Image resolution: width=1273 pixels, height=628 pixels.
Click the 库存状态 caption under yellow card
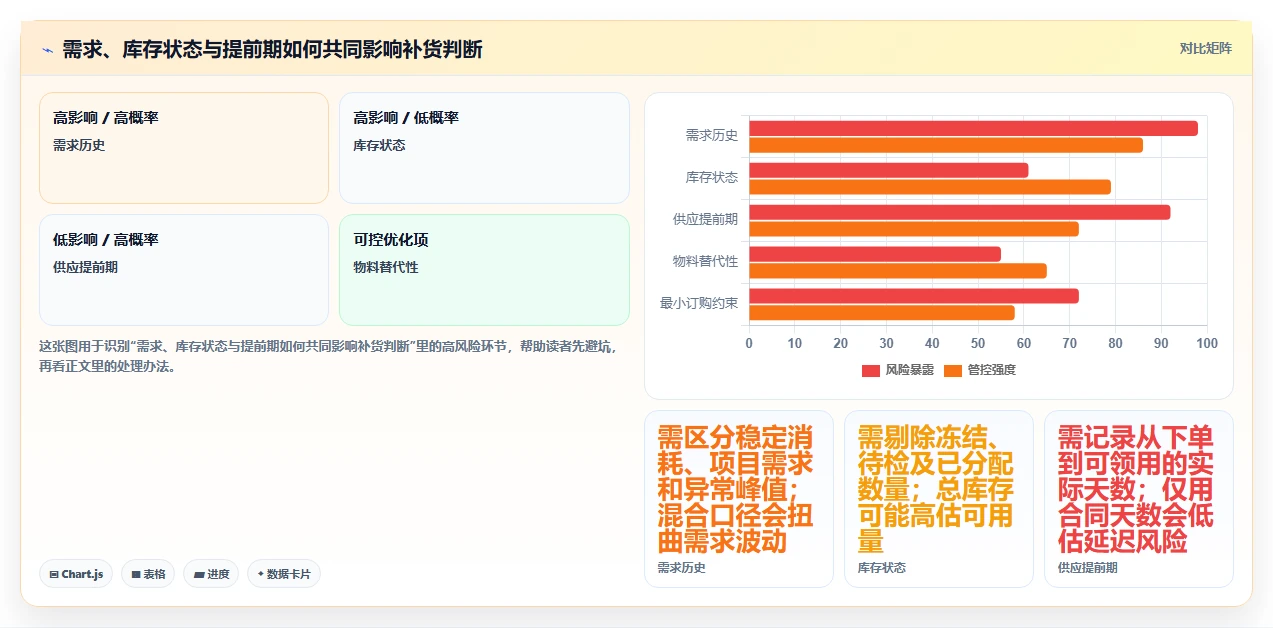click(881, 568)
